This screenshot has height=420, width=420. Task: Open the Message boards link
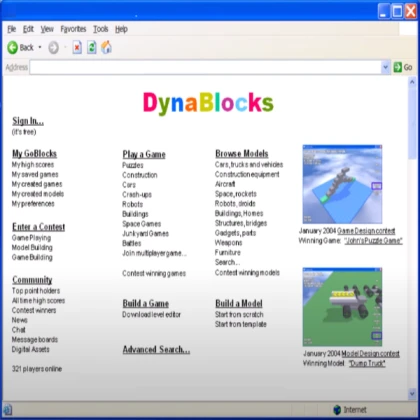(x=35, y=340)
